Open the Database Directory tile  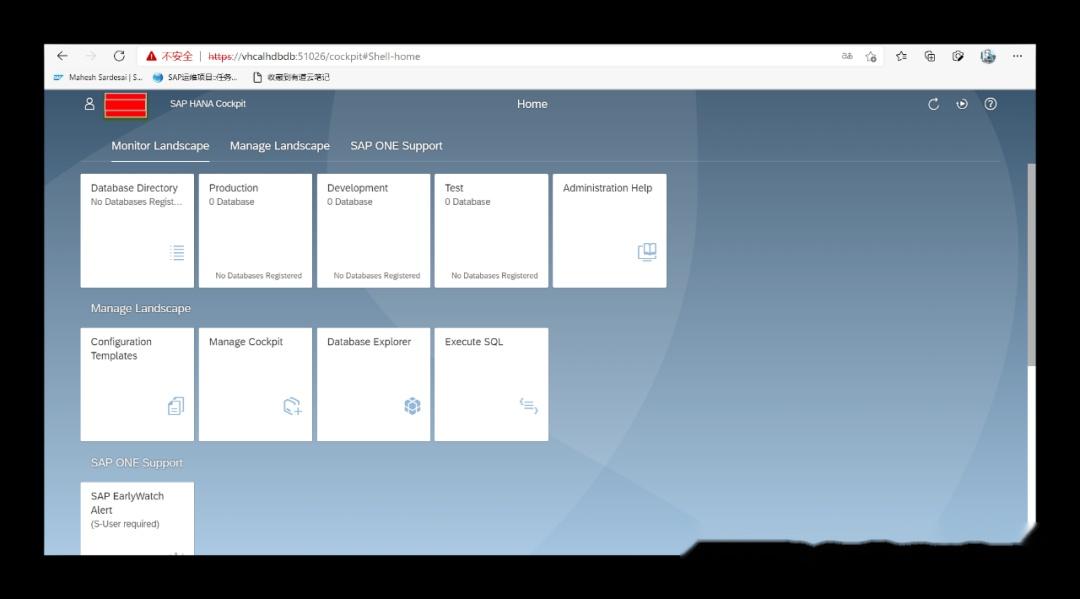pos(137,231)
